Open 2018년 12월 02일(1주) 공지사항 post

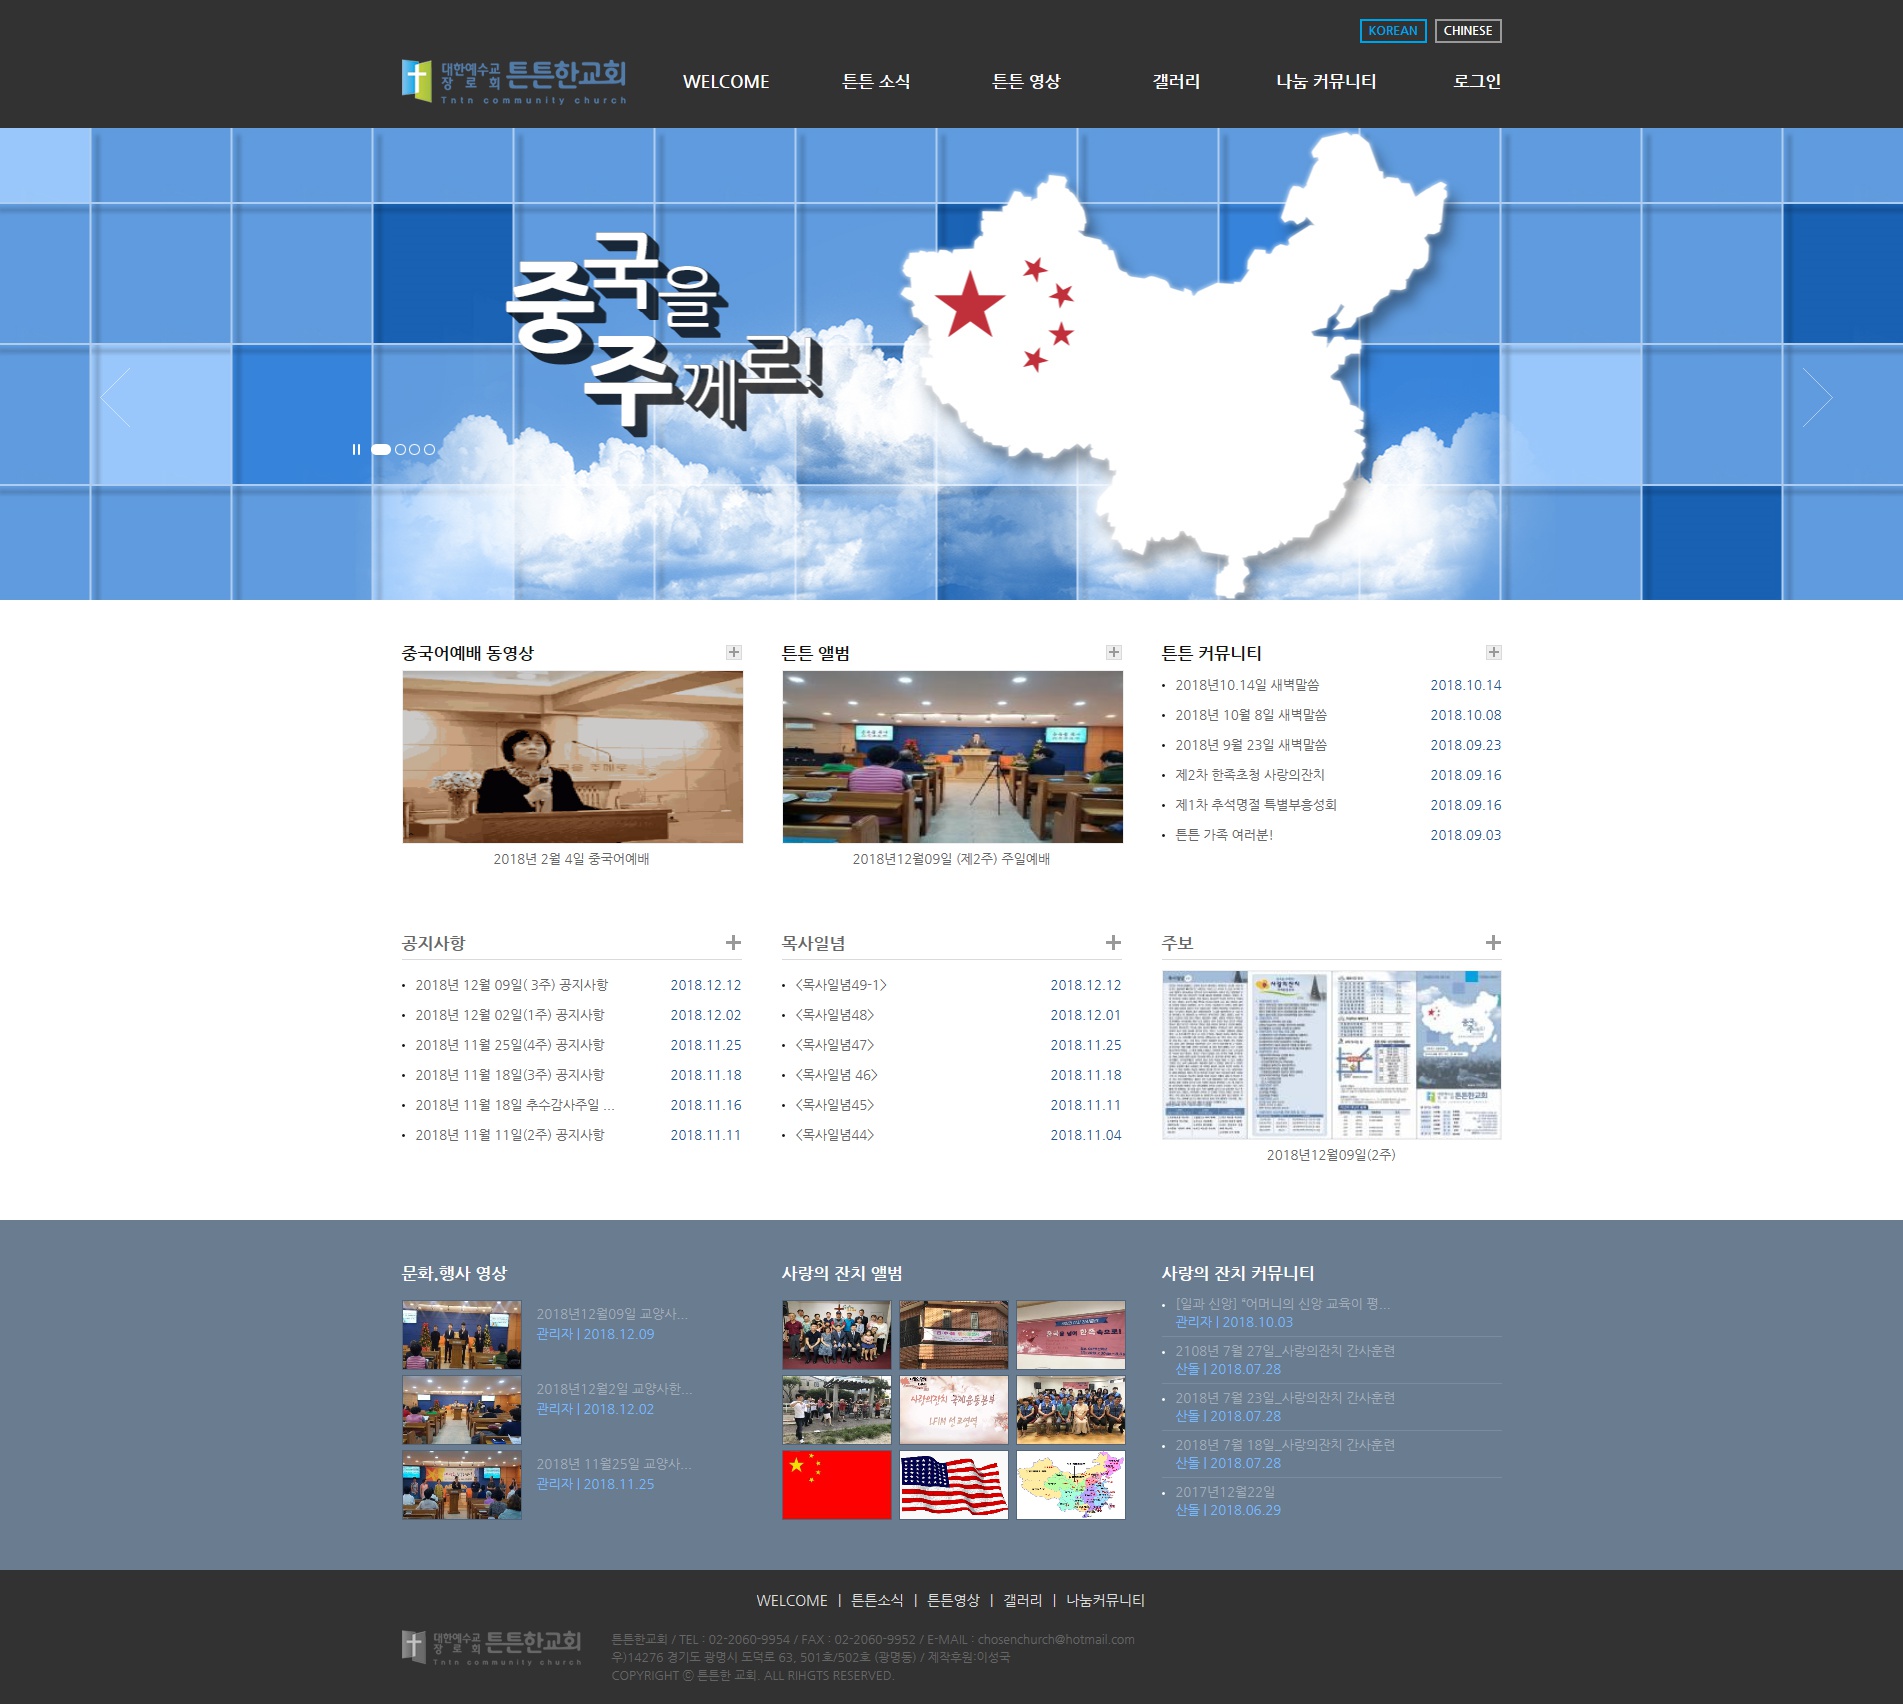click(x=510, y=1015)
